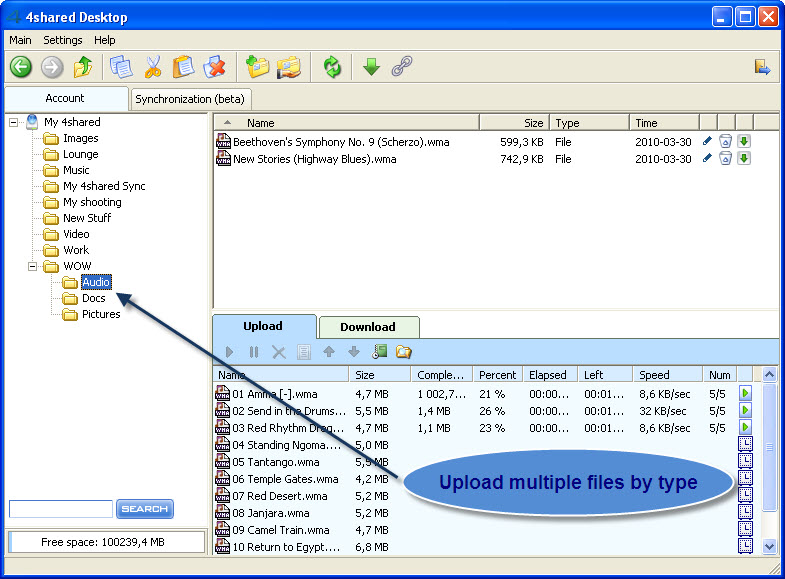Click the Copy files toolbar icon
Screen dimensions: 785x579
click(x=121, y=67)
